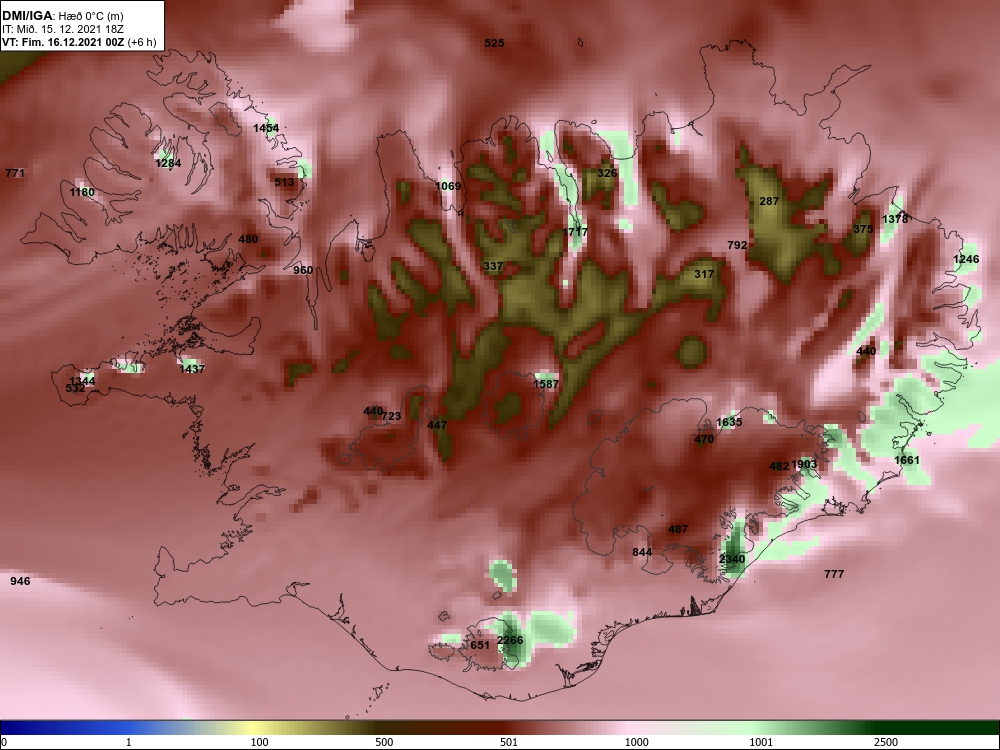Select the 1587 height value

pyautogui.click(x=546, y=384)
